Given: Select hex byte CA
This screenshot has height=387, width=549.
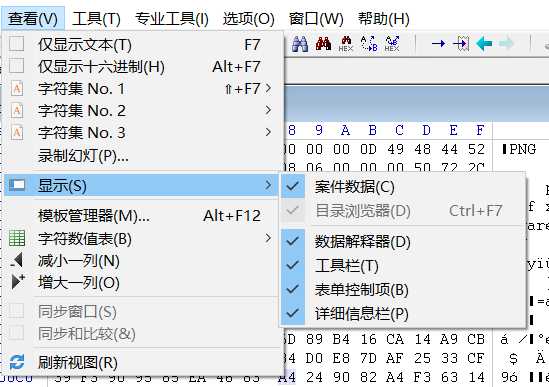Looking at the screenshot, I should pos(395,339).
